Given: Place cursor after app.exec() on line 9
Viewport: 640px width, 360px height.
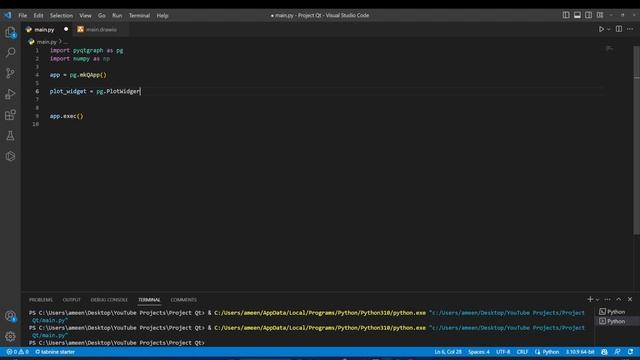Looking at the screenshot, I should click(x=84, y=116).
